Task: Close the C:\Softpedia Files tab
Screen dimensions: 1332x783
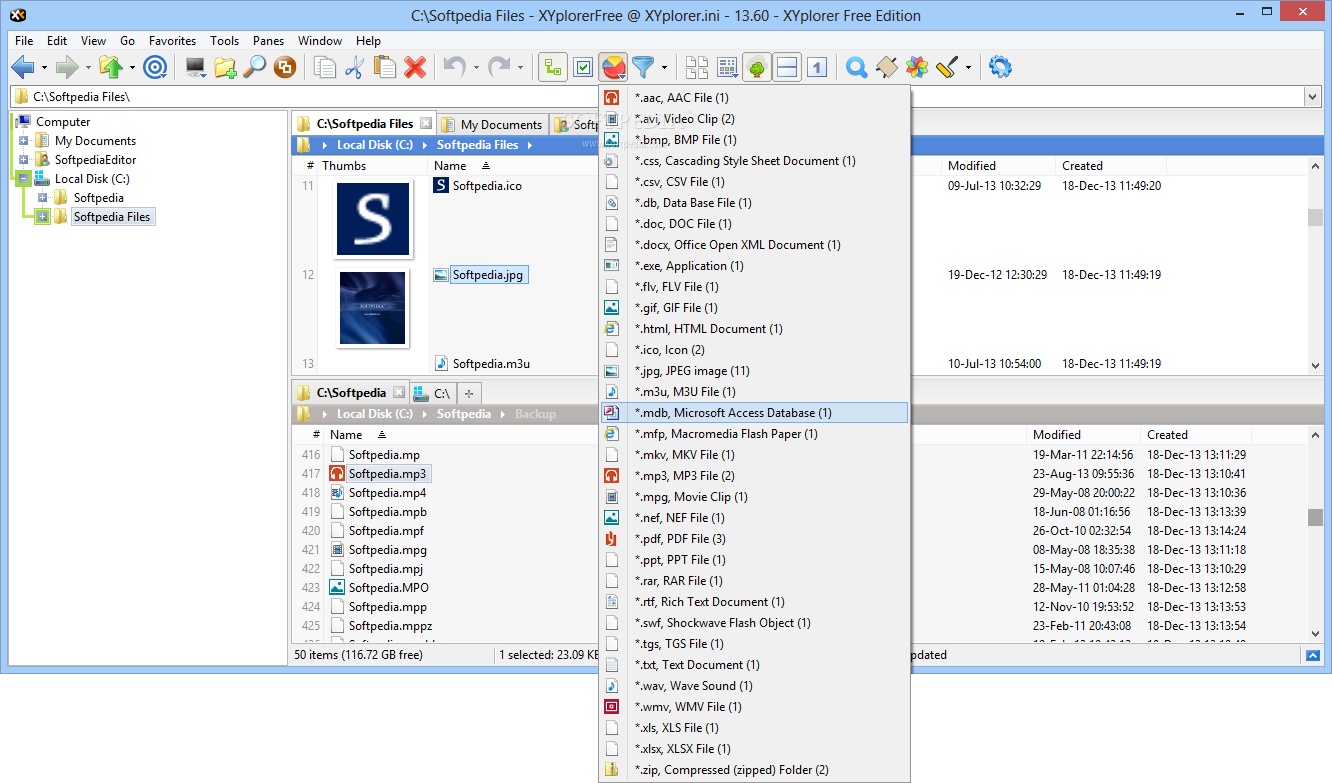Action: 426,123
